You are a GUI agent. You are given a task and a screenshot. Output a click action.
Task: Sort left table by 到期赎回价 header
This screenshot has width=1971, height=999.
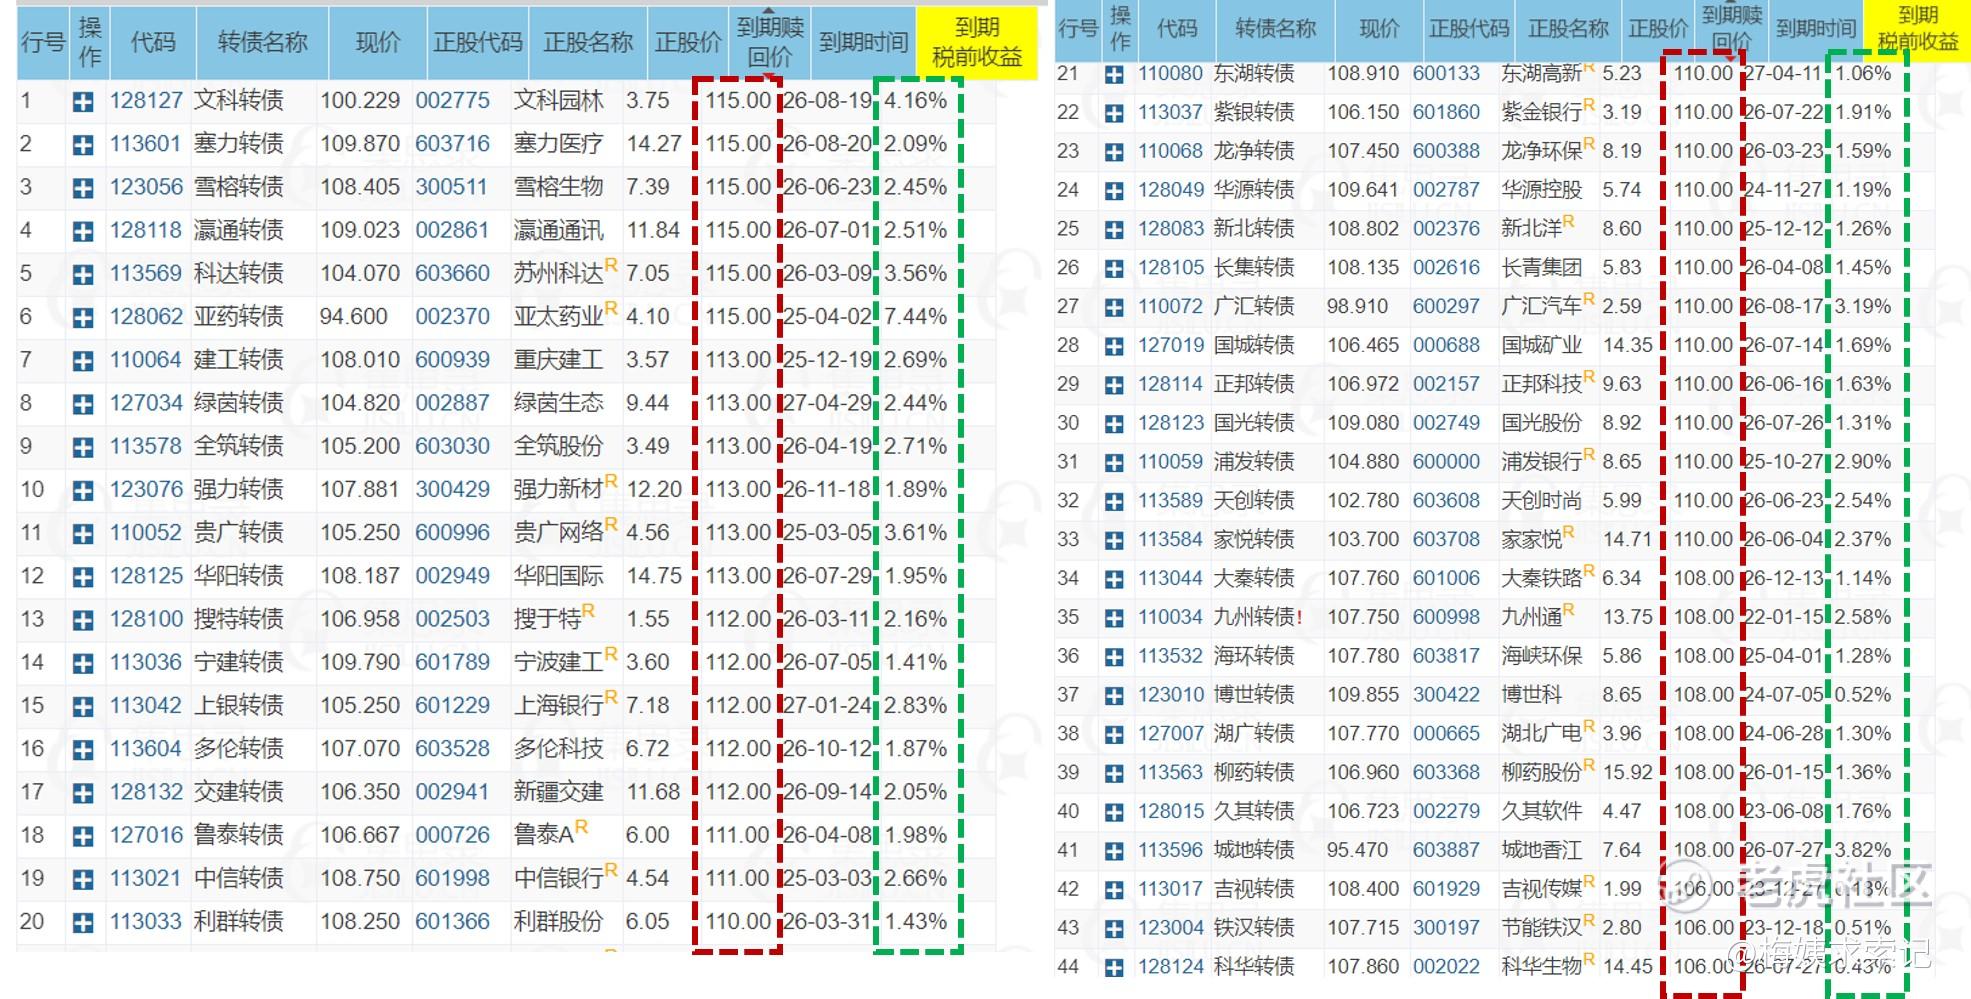[770, 43]
